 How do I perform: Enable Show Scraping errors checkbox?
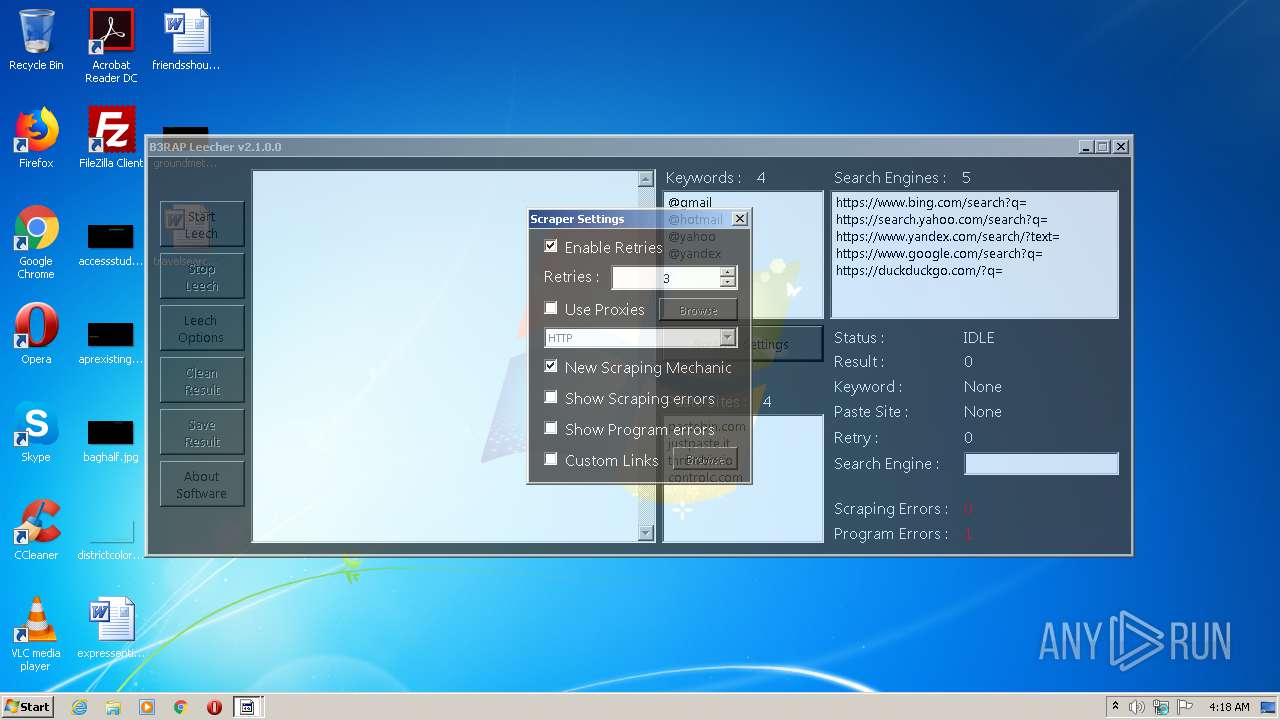tap(551, 397)
